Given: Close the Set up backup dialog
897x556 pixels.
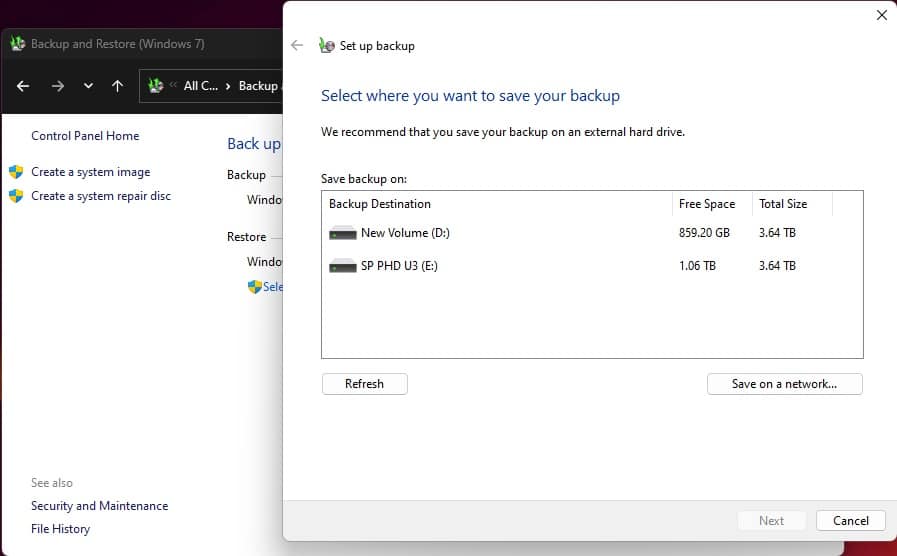Looking at the screenshot, I should click(882, 15).
